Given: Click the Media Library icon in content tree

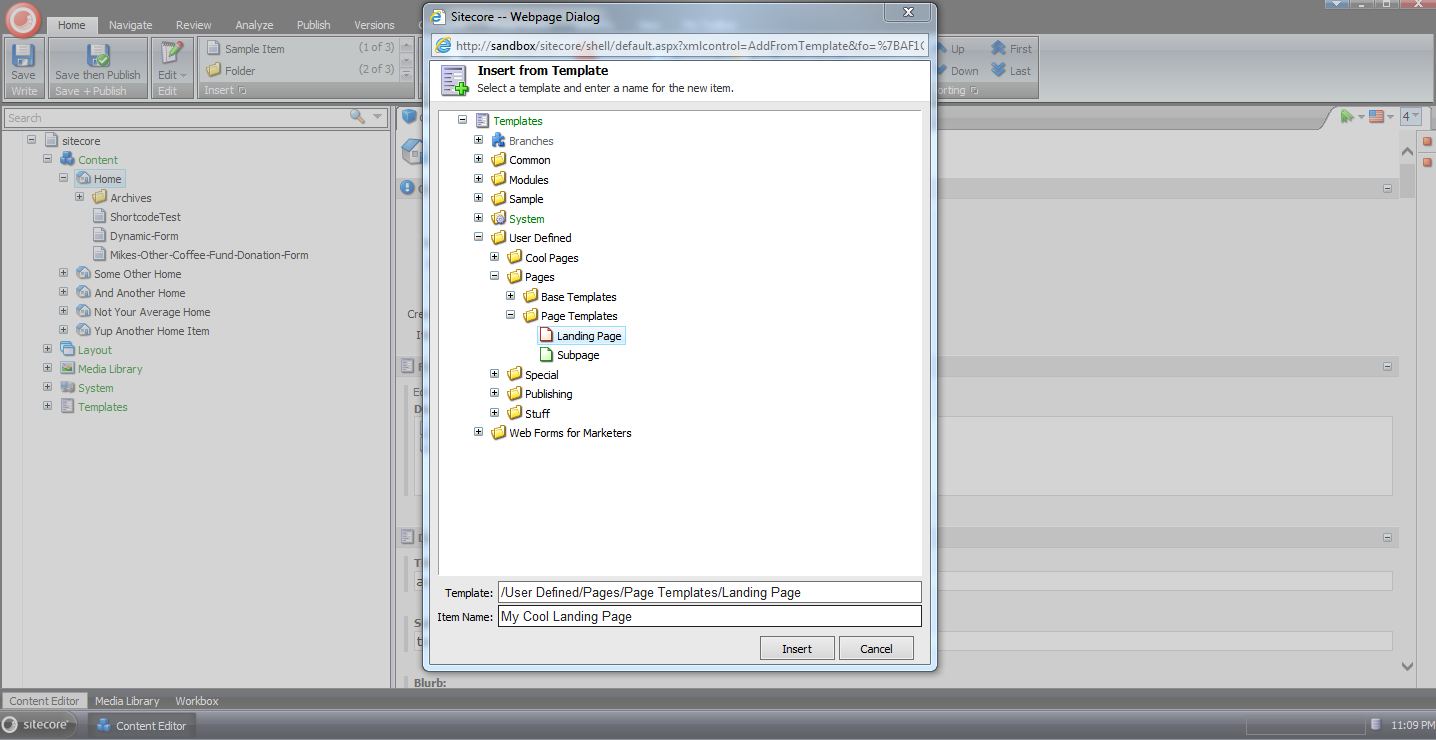Looking at the screenshot, I should 68,369.
